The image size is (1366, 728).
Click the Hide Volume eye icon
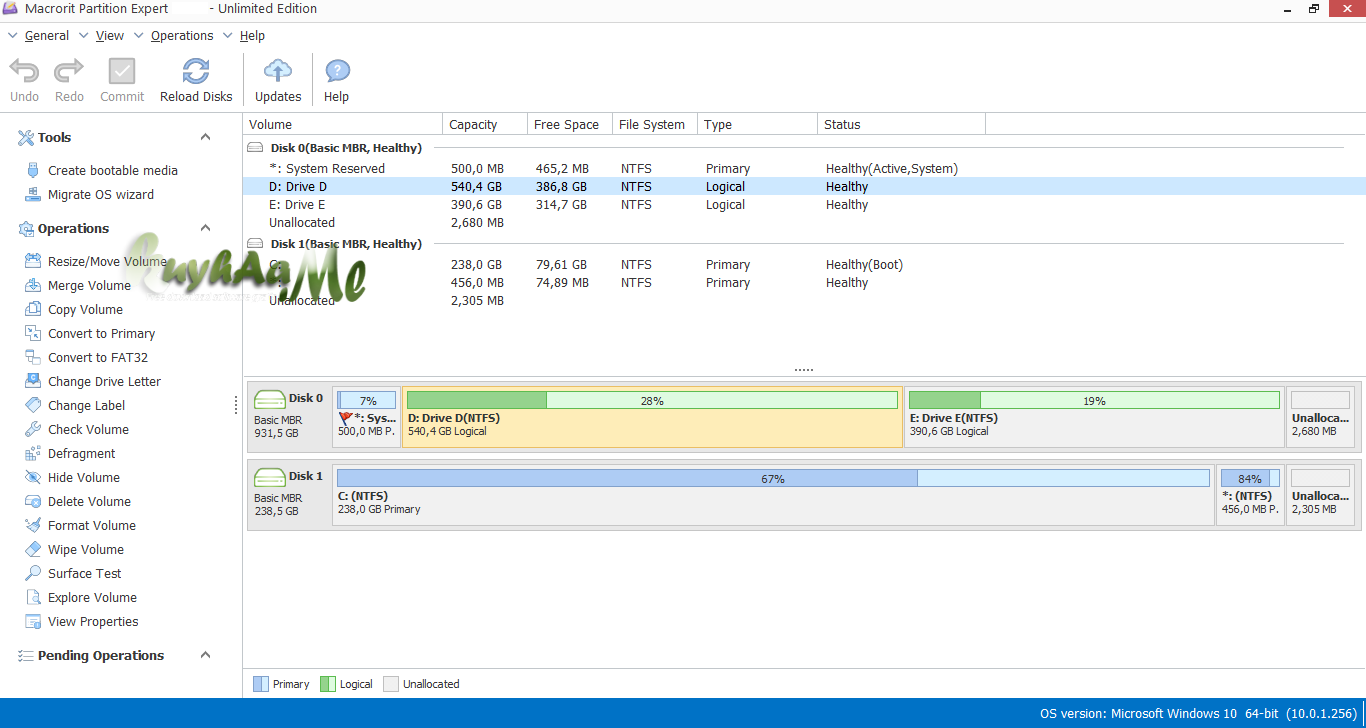click(32, 477)
